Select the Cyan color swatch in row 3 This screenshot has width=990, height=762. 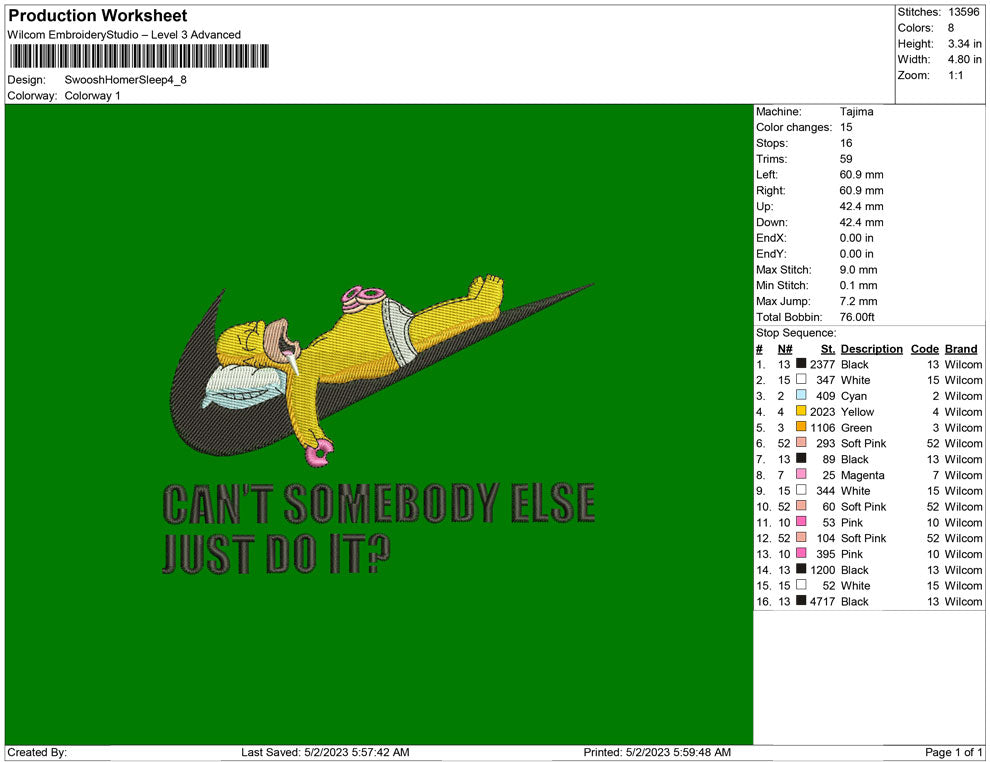(x=801, y=395)
